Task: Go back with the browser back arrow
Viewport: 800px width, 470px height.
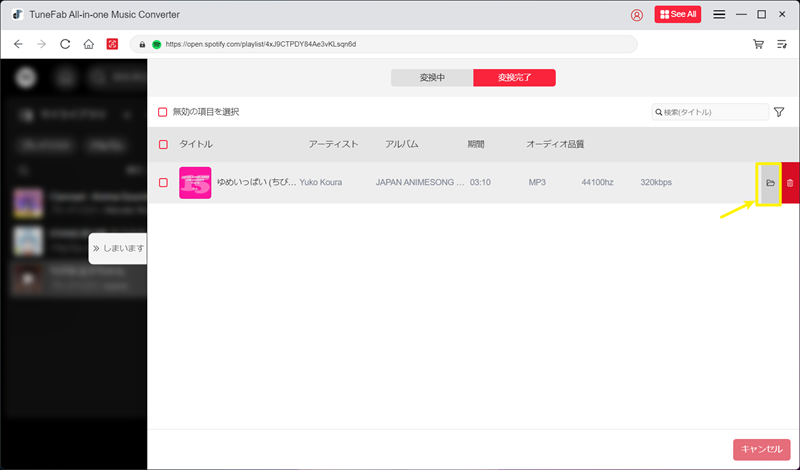Action: [x=18, y=44]
